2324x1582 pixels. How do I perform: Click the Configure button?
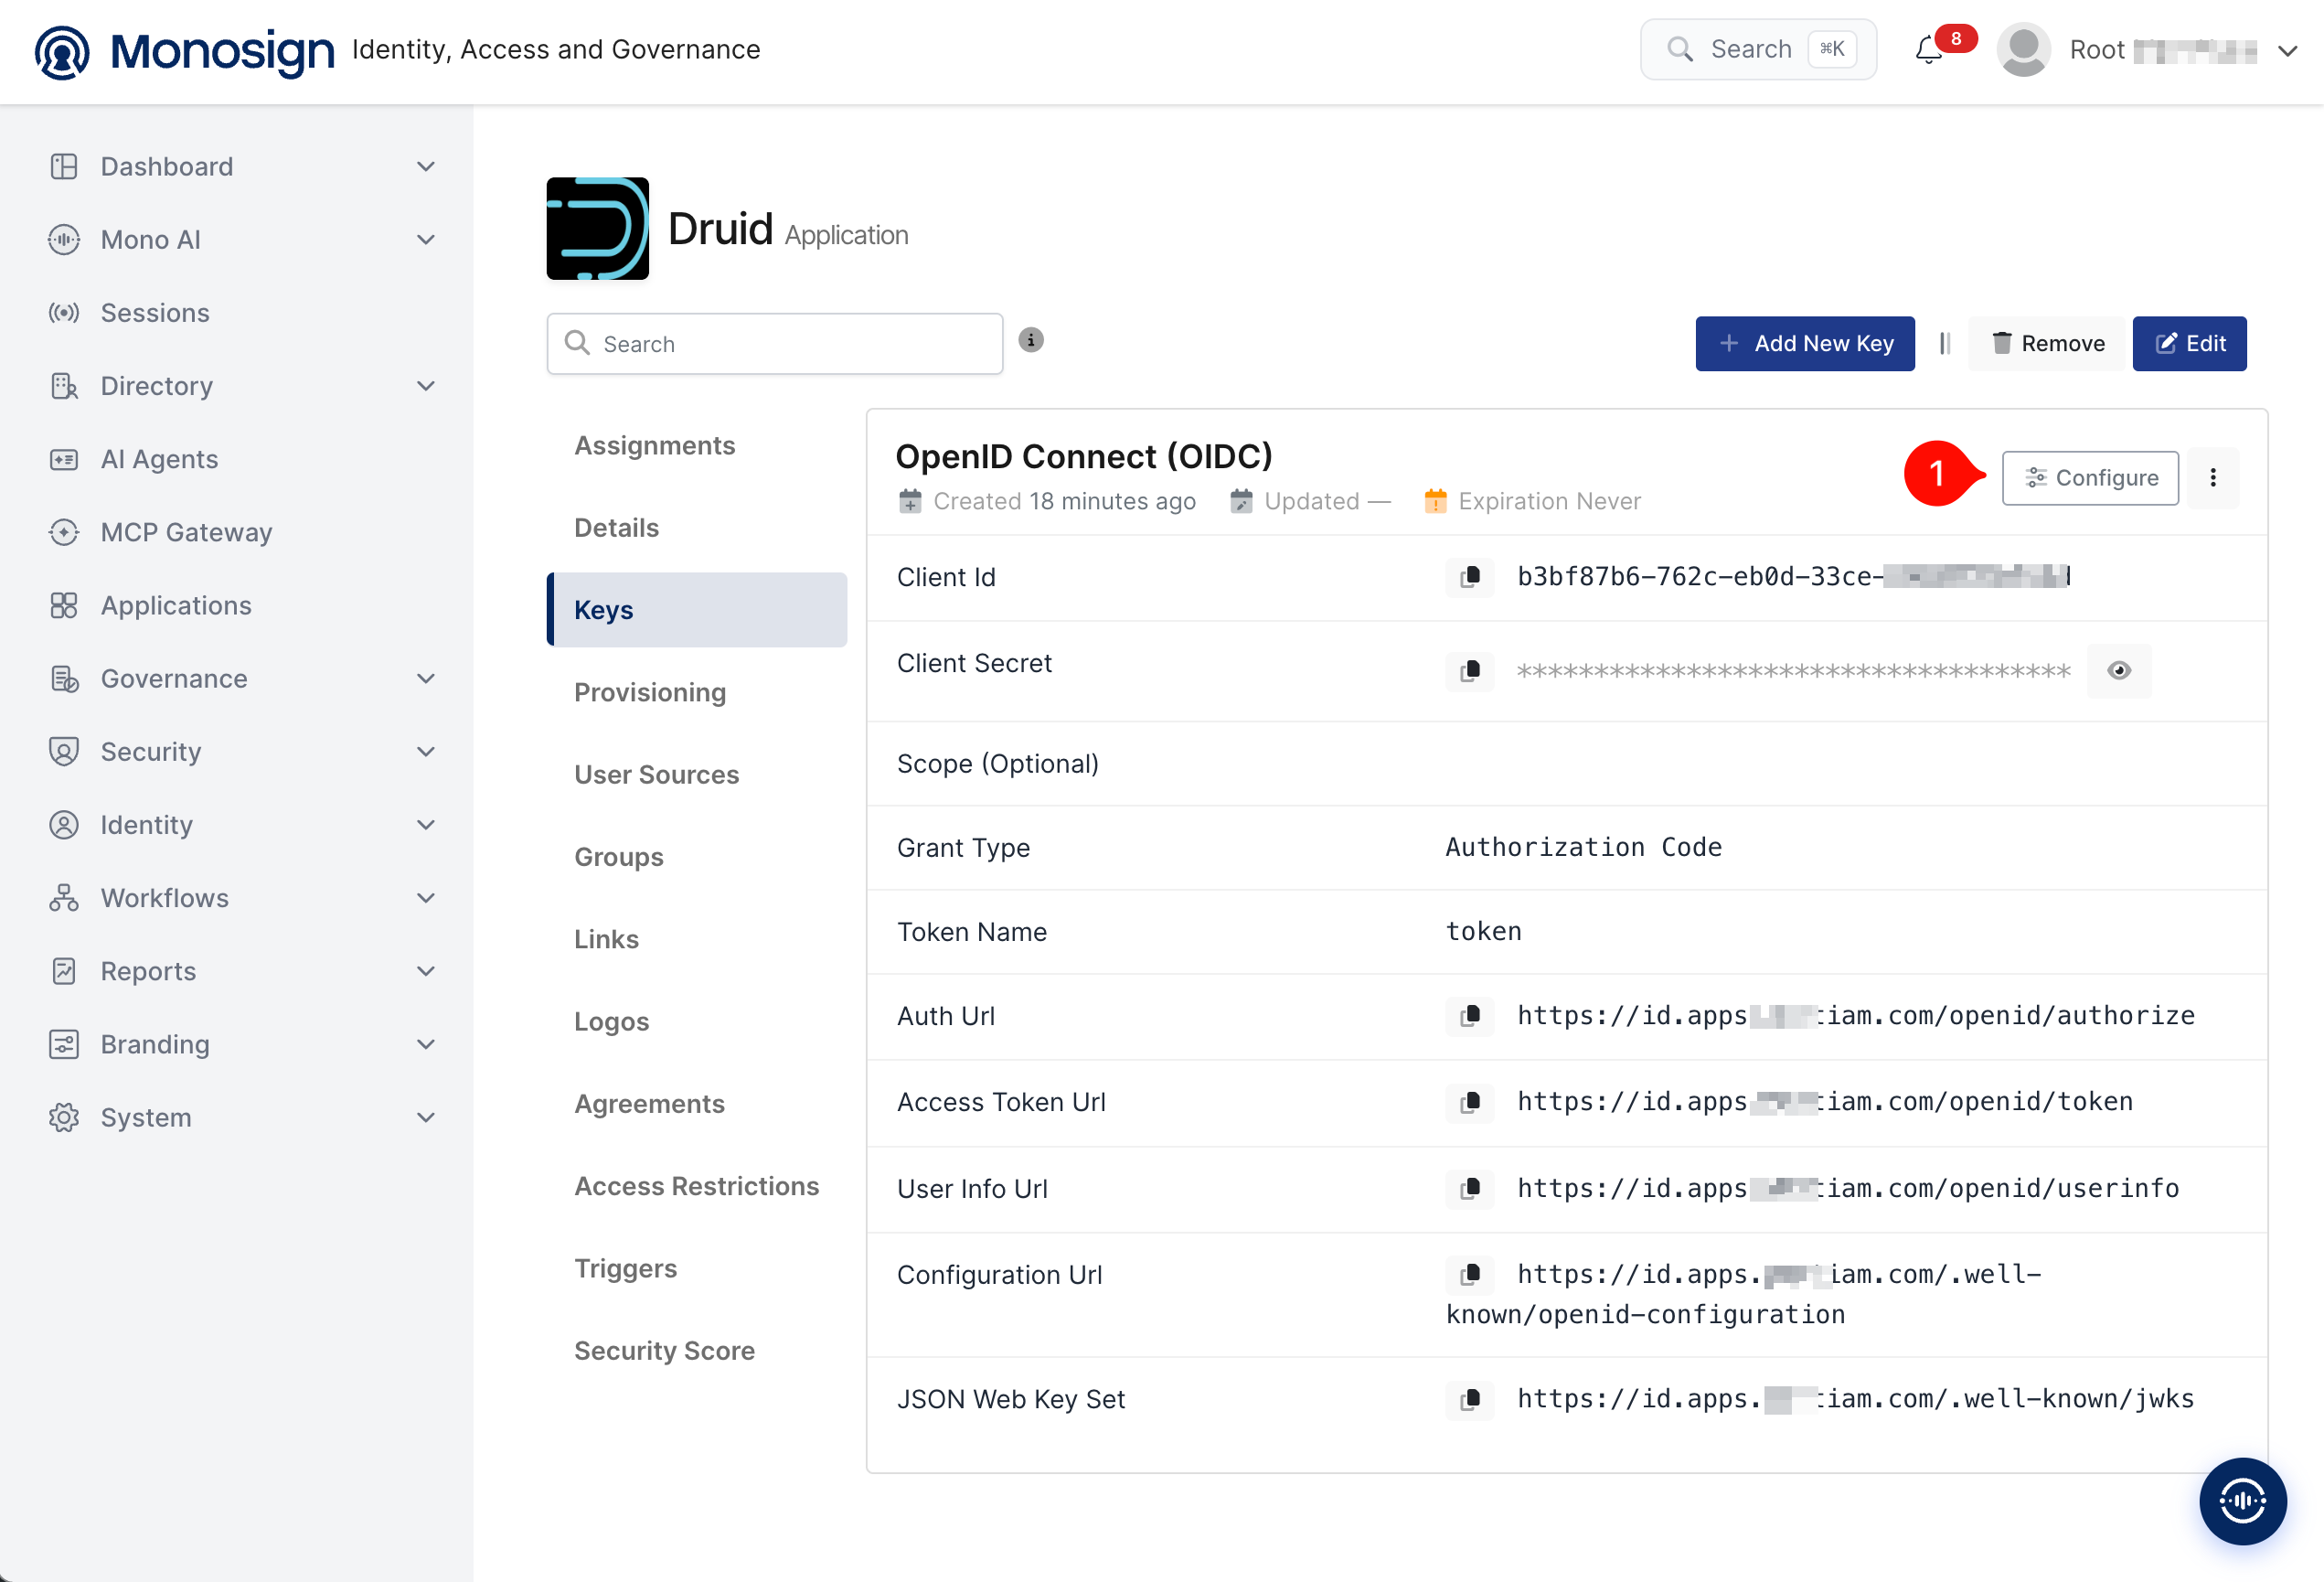click(x=2089, y=478)
